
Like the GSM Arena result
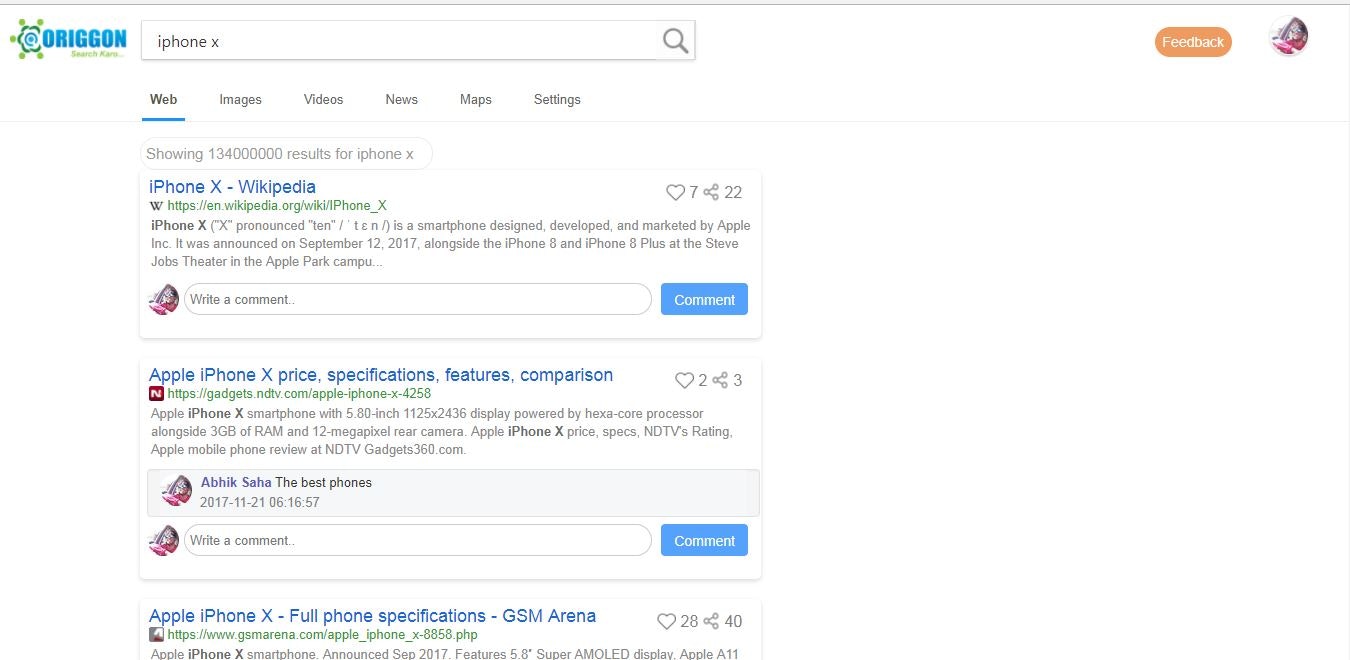point(666,621)
